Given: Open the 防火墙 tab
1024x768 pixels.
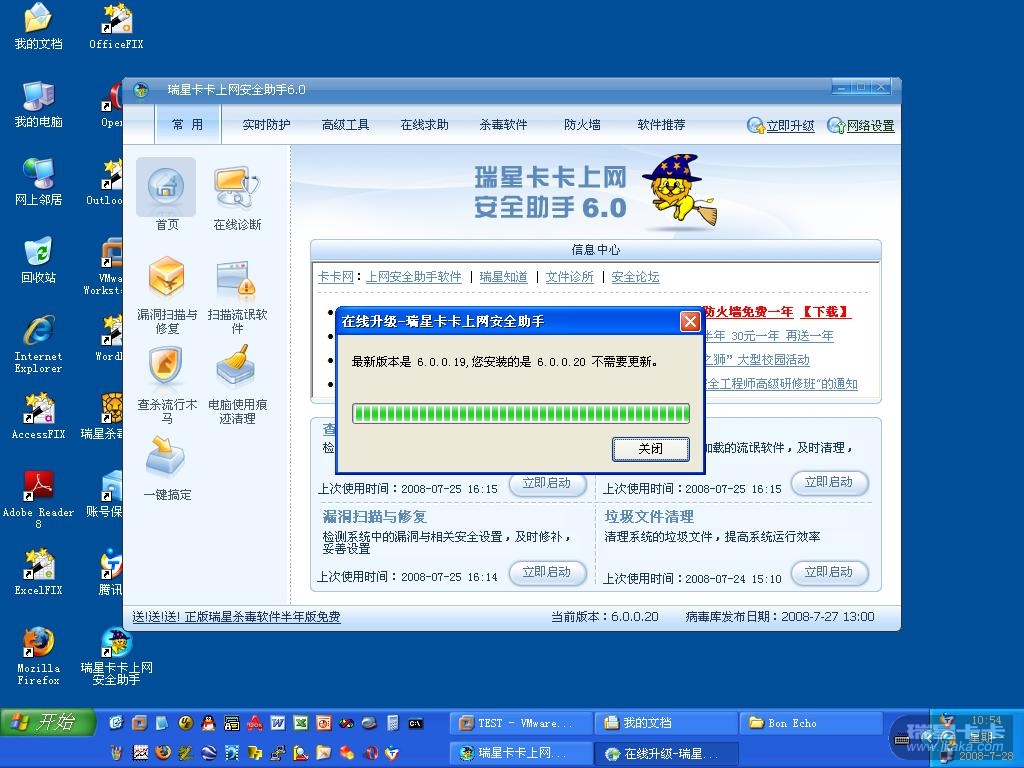Looking at the screenshot, I should coord(582,125).
